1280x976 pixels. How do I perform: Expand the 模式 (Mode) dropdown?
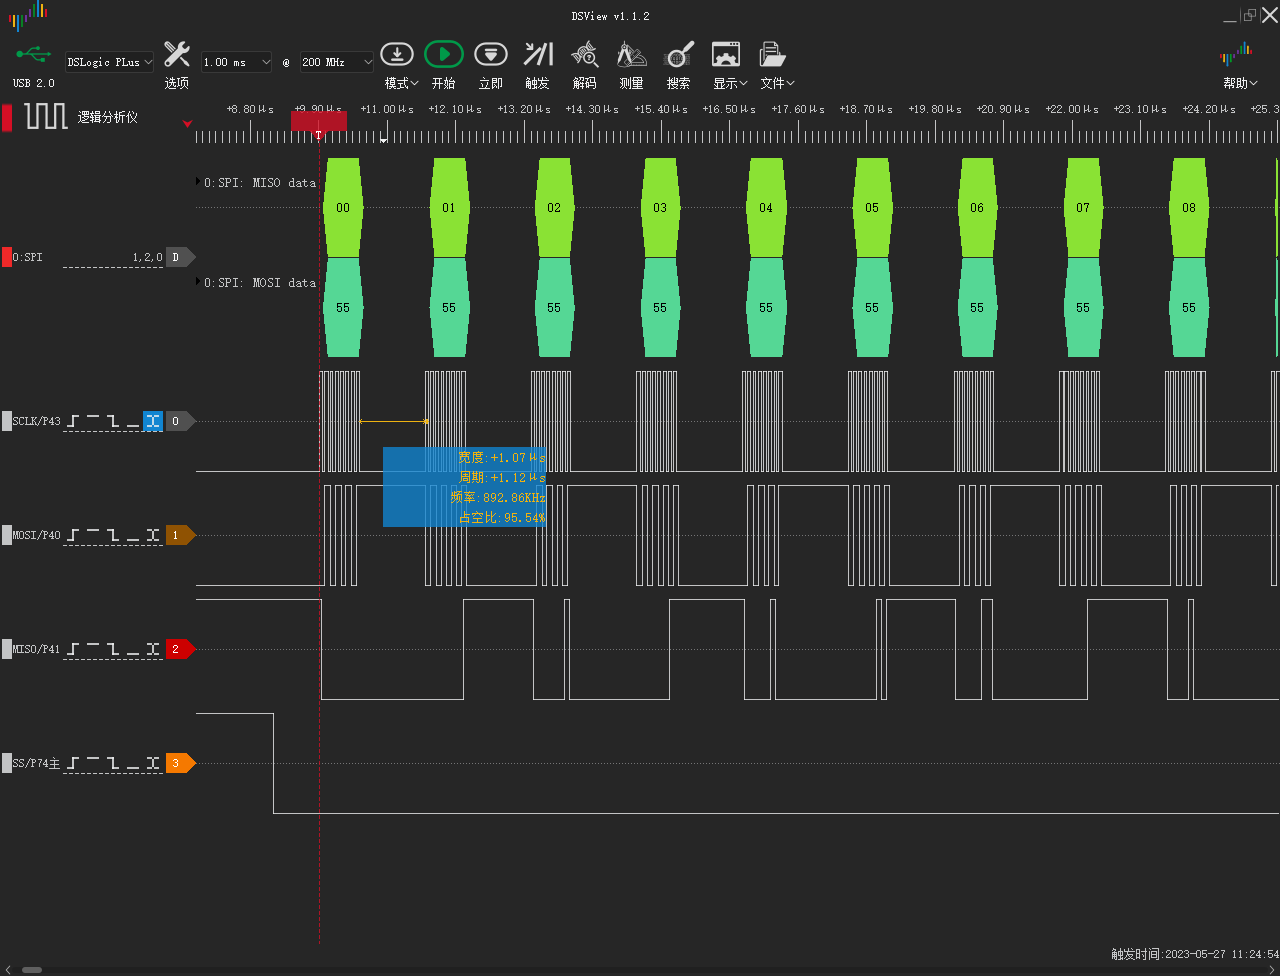(401, 83)
